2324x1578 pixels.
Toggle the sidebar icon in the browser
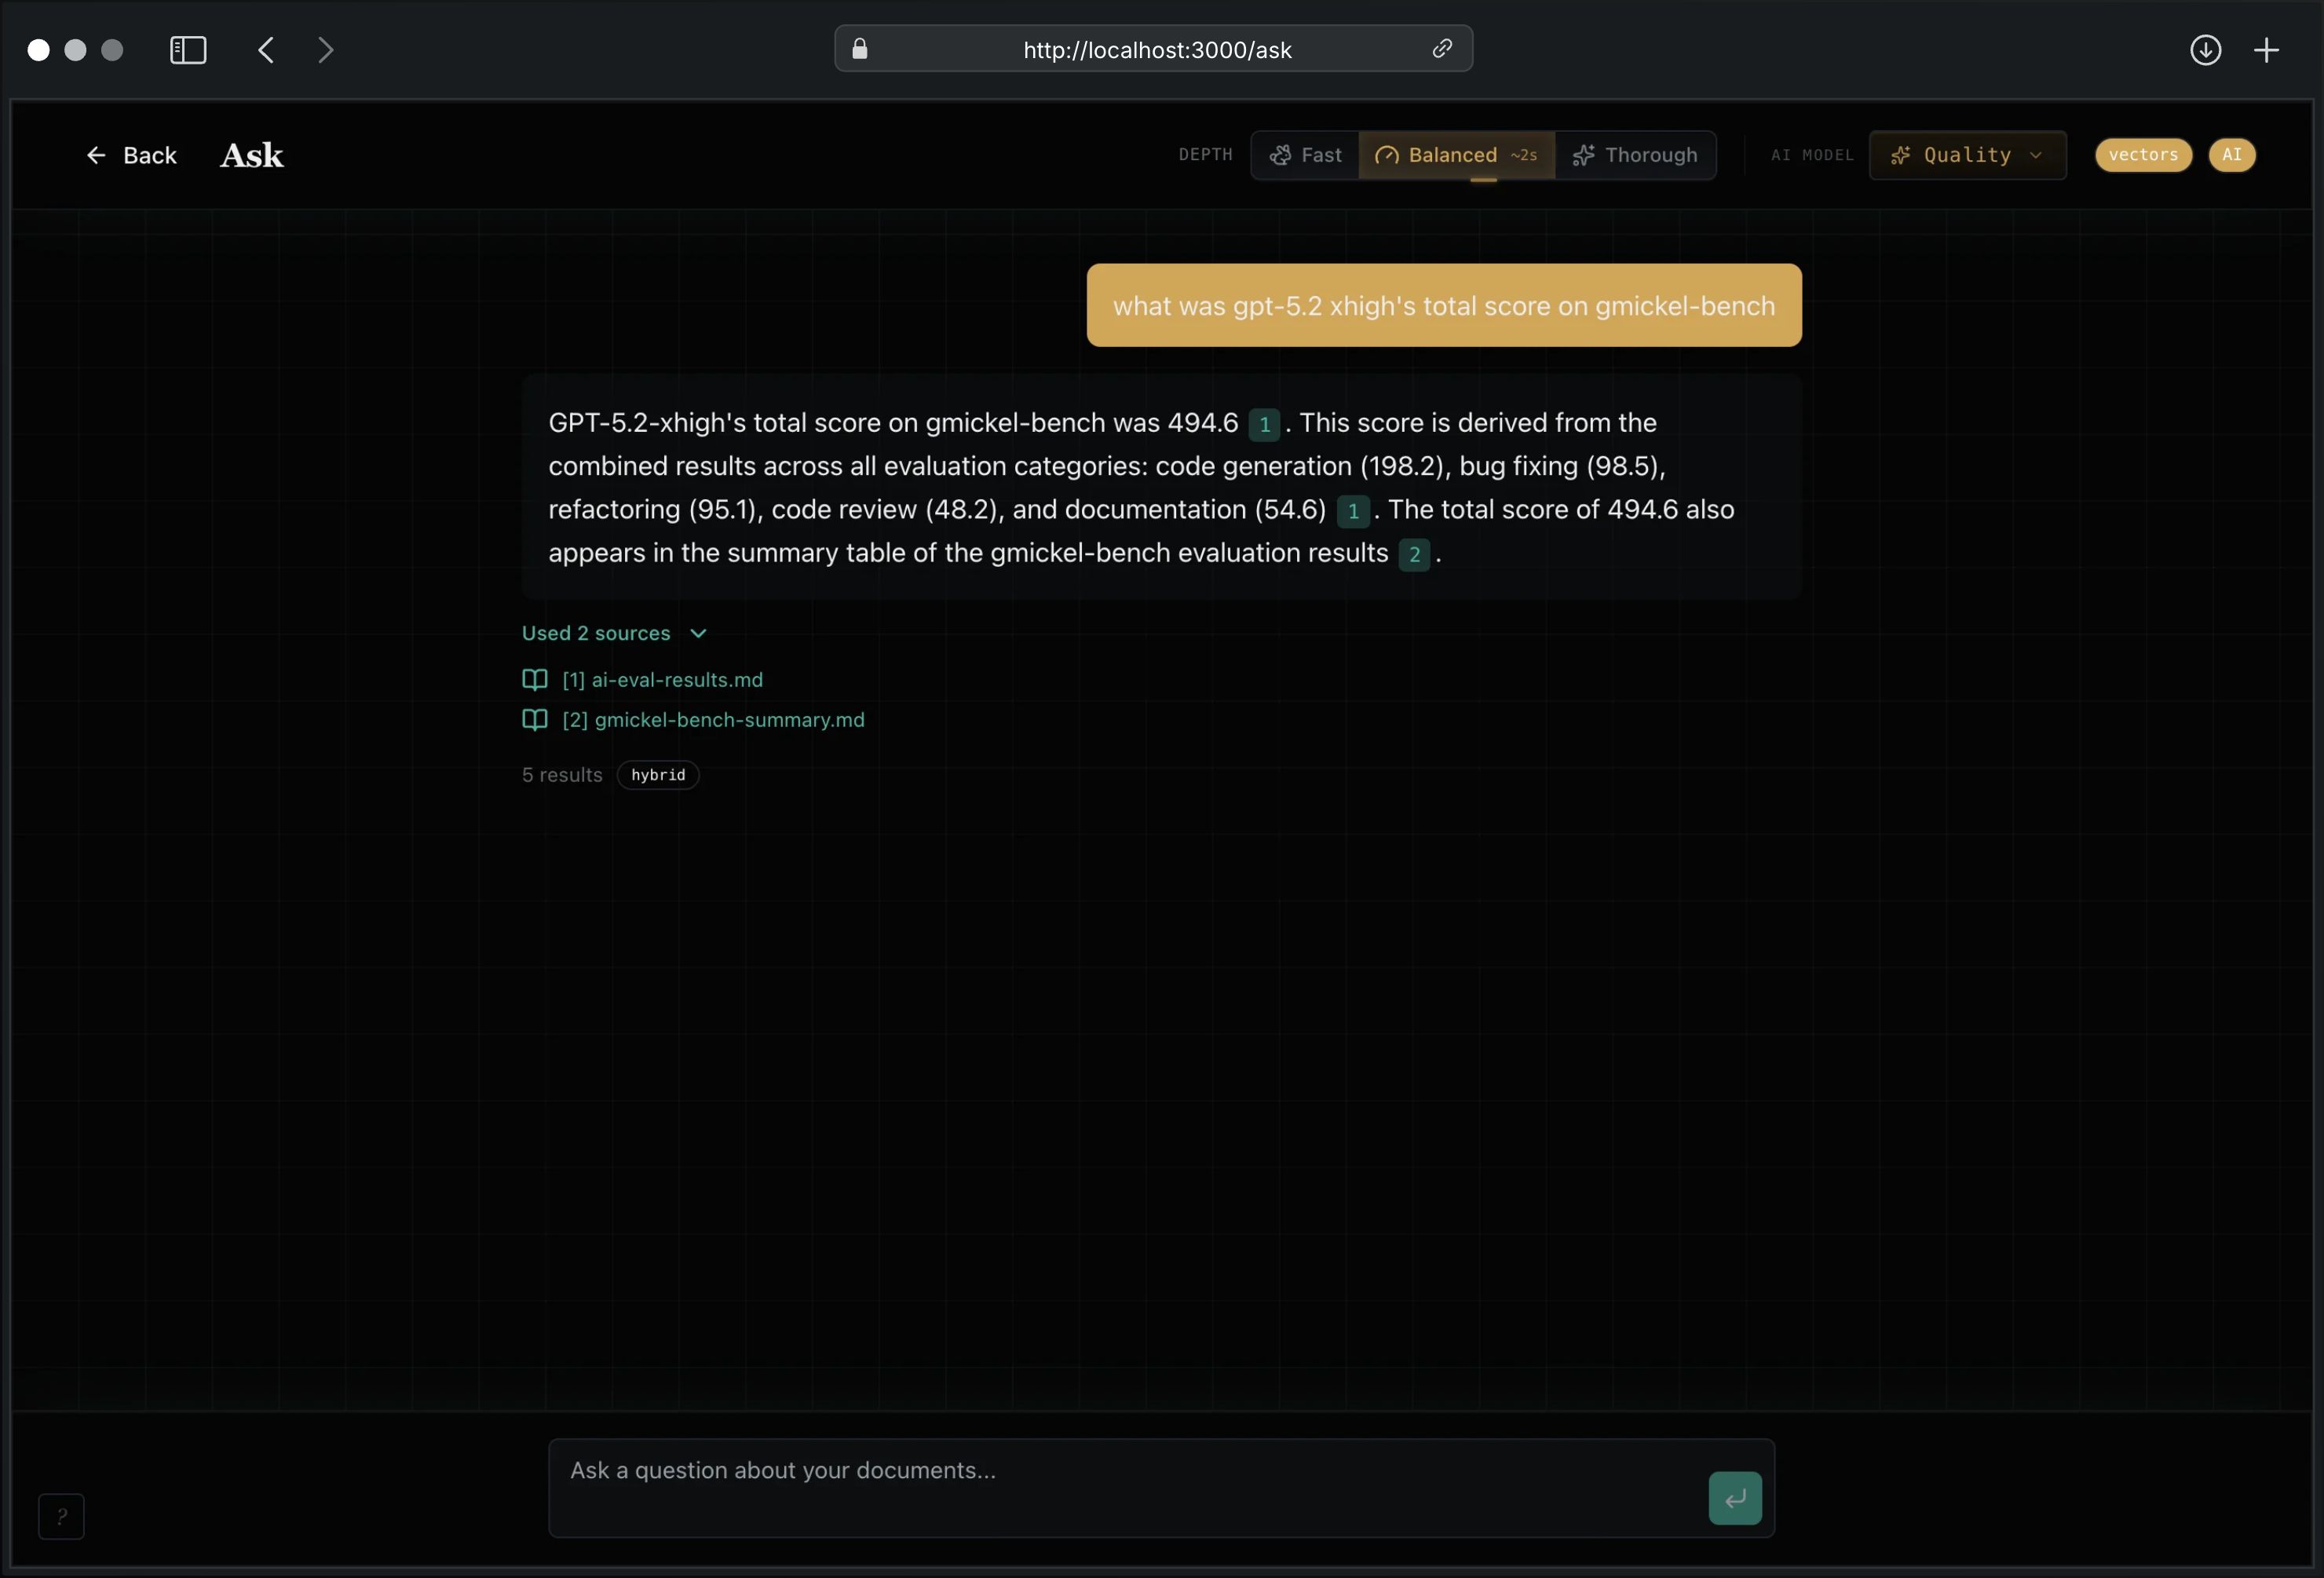pyautogui.click(x=186, y=50)
